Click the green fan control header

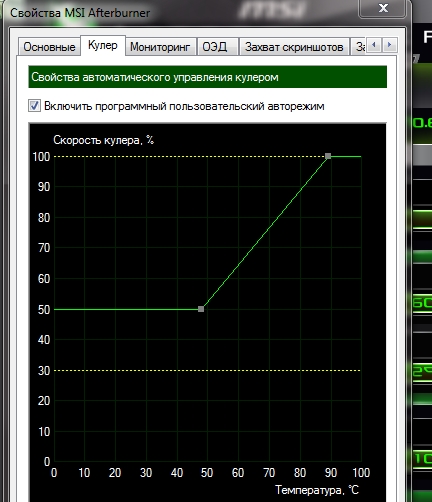[x=208, y=77]
